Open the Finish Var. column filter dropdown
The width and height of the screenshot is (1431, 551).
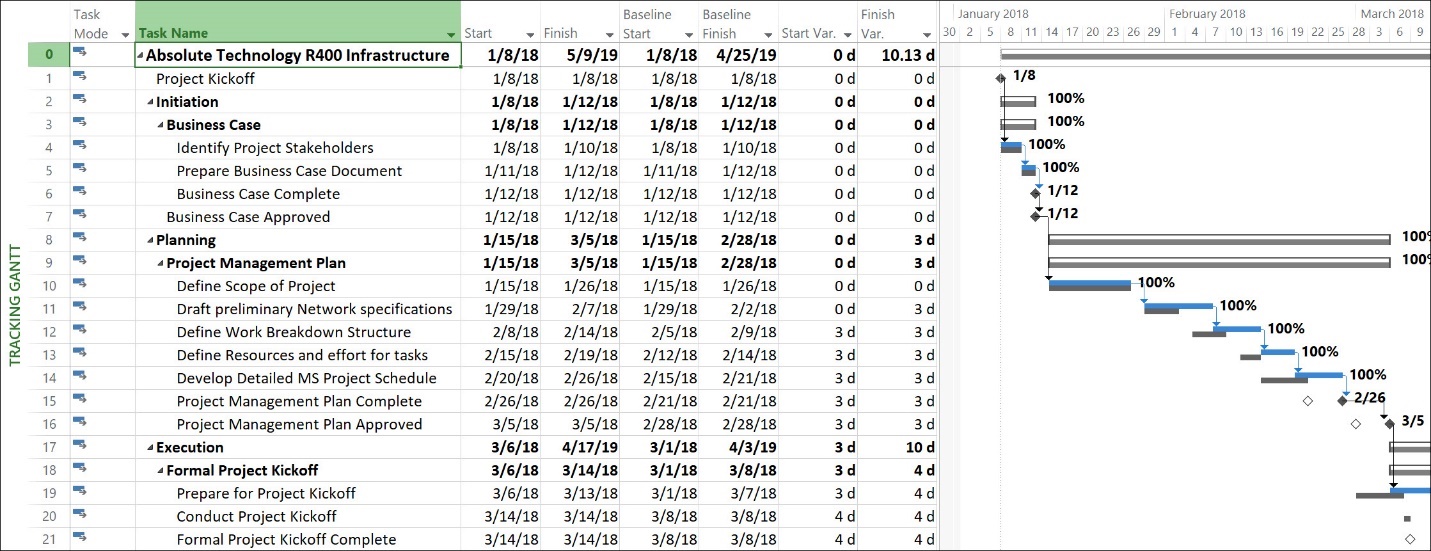click(x=927, y=34)
